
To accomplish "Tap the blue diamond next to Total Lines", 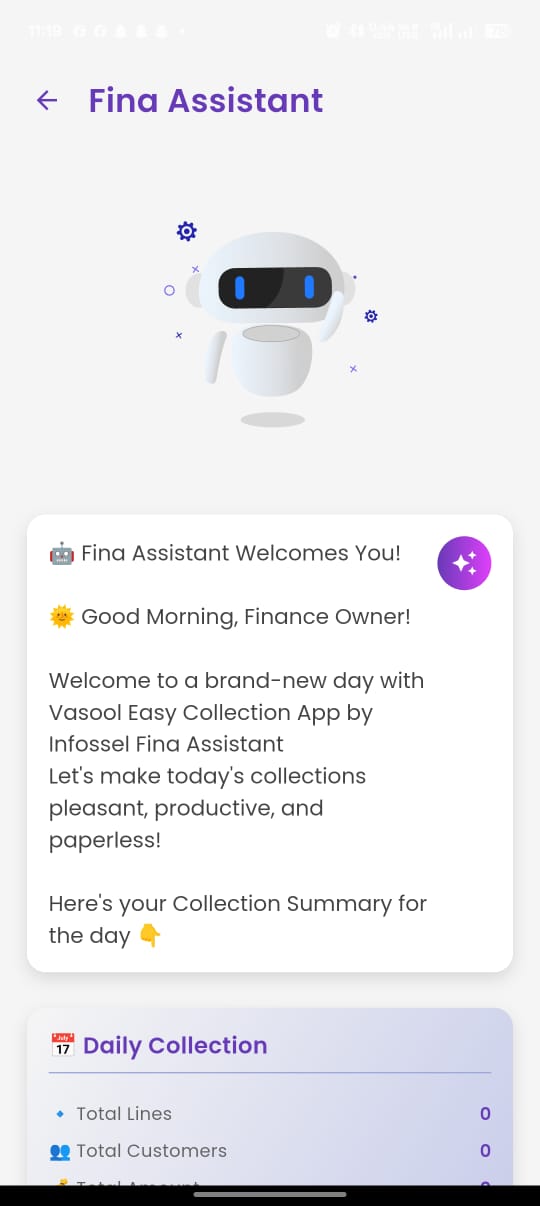I will pyautogui.click(x=58, y=1114).
